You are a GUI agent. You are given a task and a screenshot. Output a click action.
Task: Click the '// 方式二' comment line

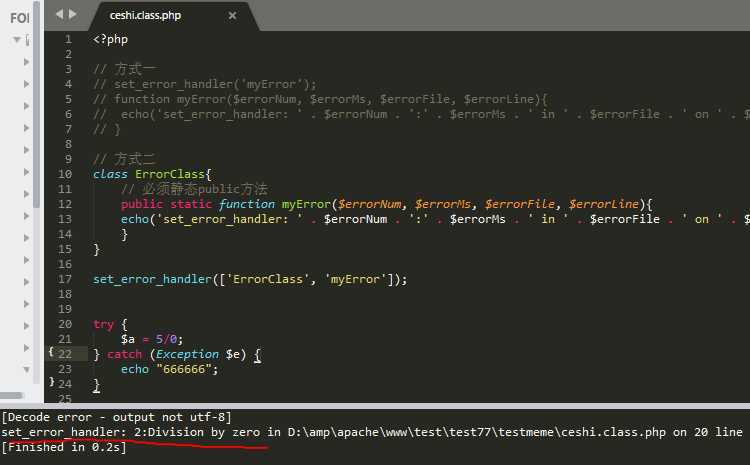coord(124,159)
